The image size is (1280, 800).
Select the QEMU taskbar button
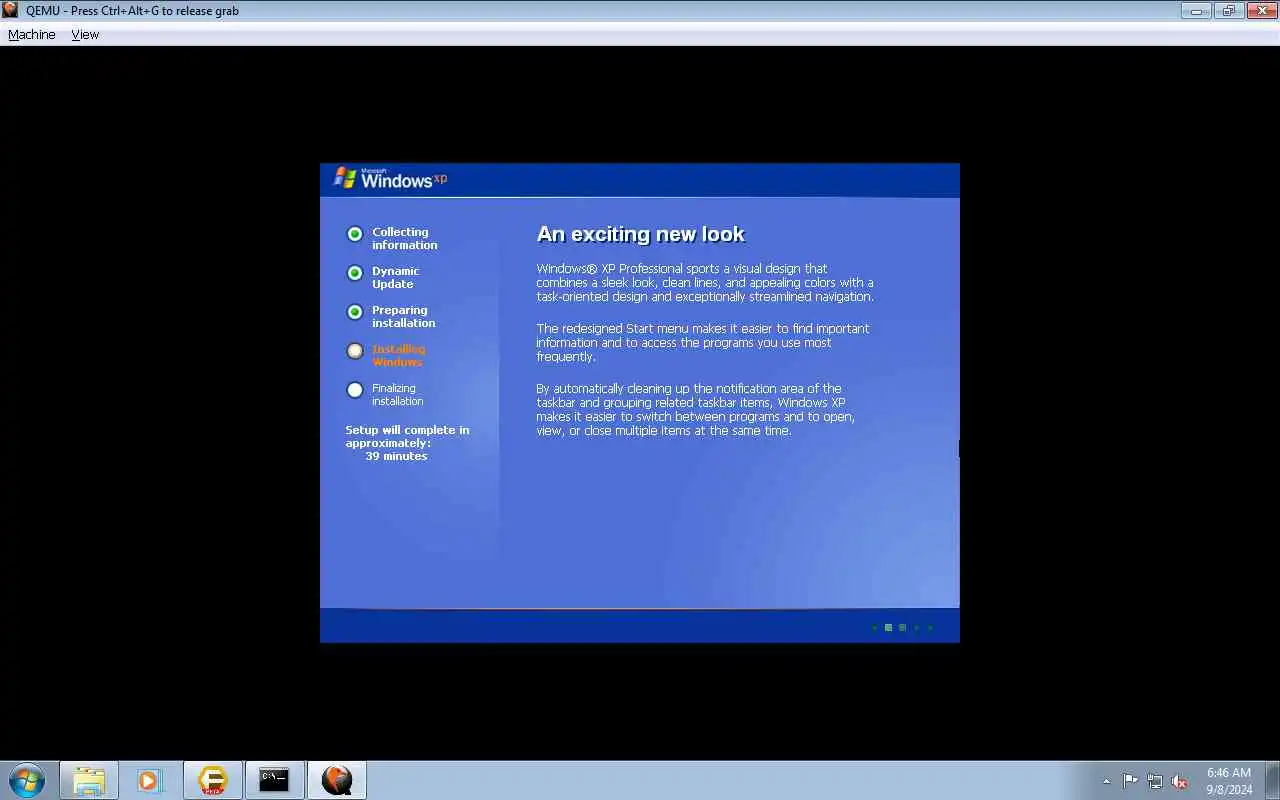click(337, 780)
